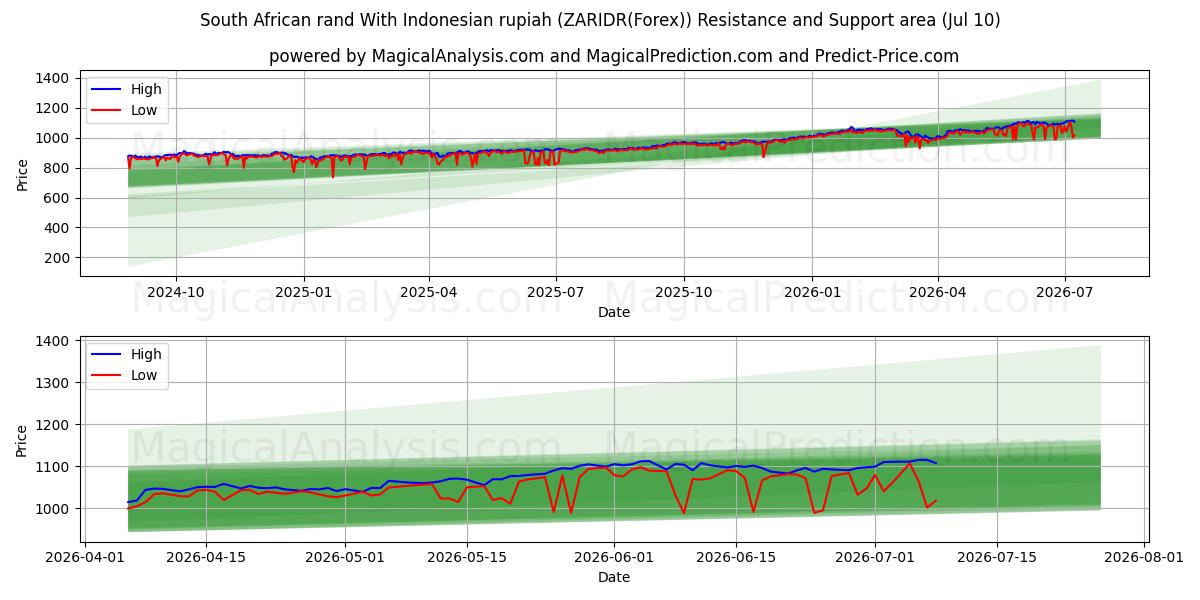Click the '2026-07' date tick label
The height and width of the screenshot is (600, 1200).
click(1064, 292)
